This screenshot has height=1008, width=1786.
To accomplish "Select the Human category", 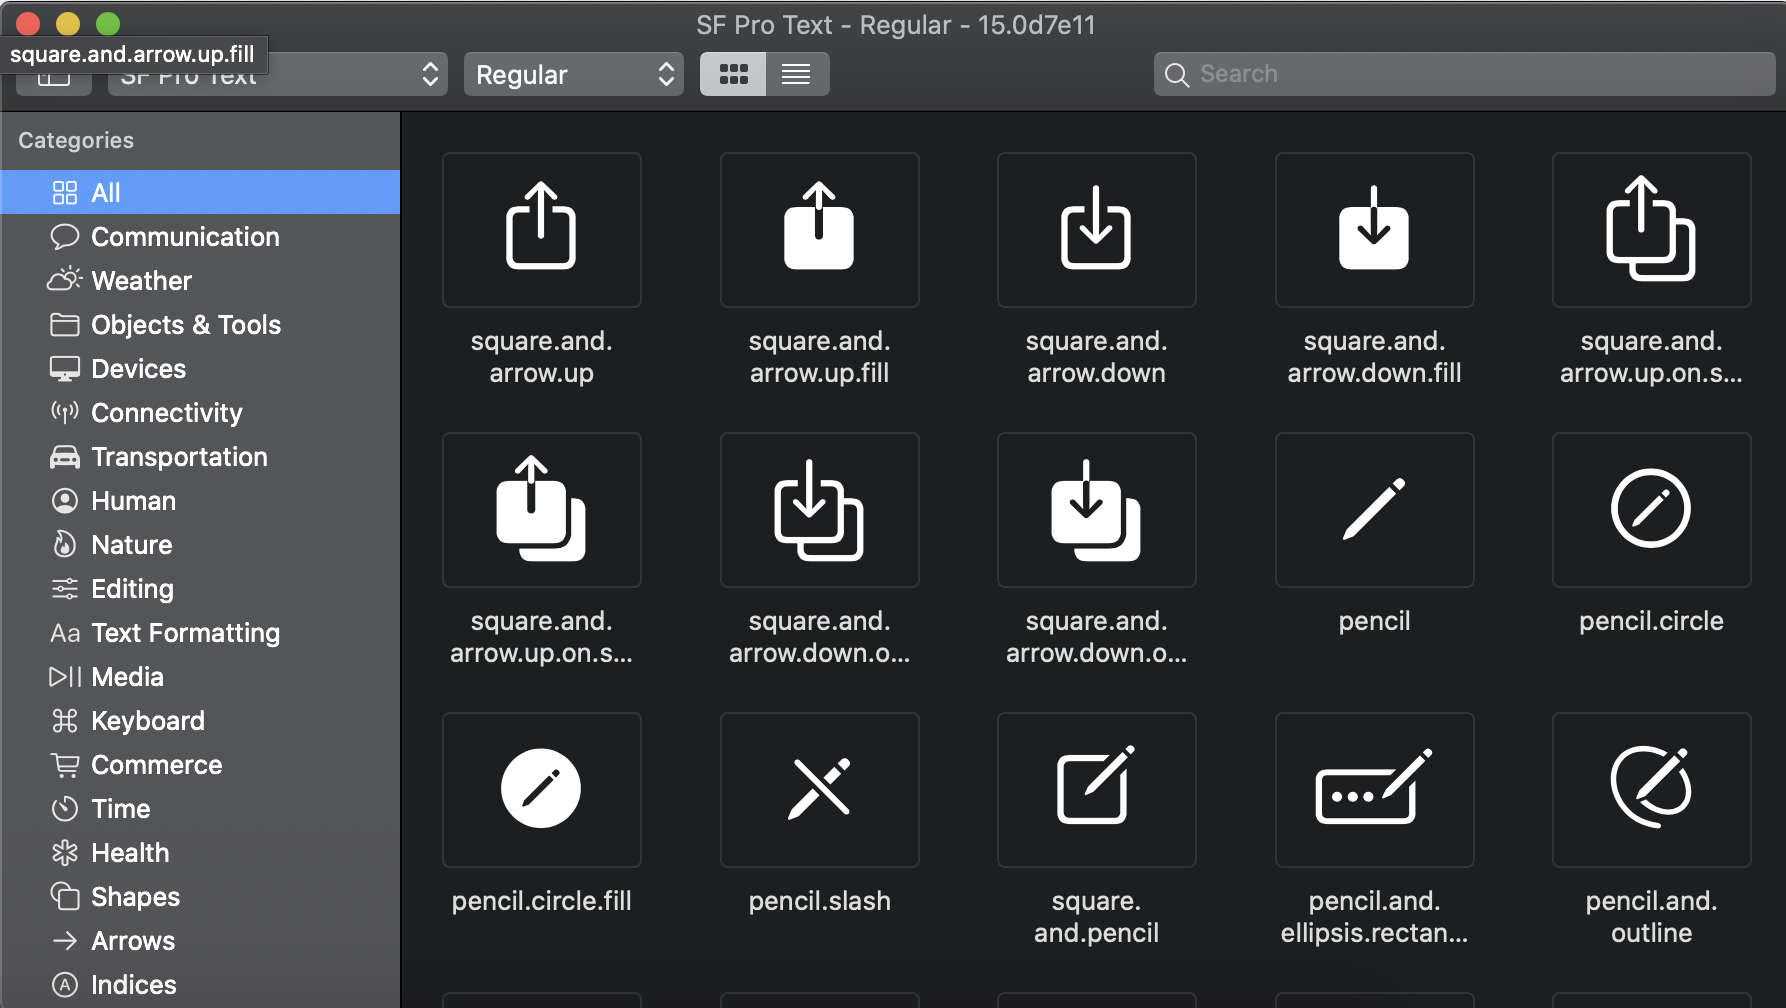I will 200,500.
